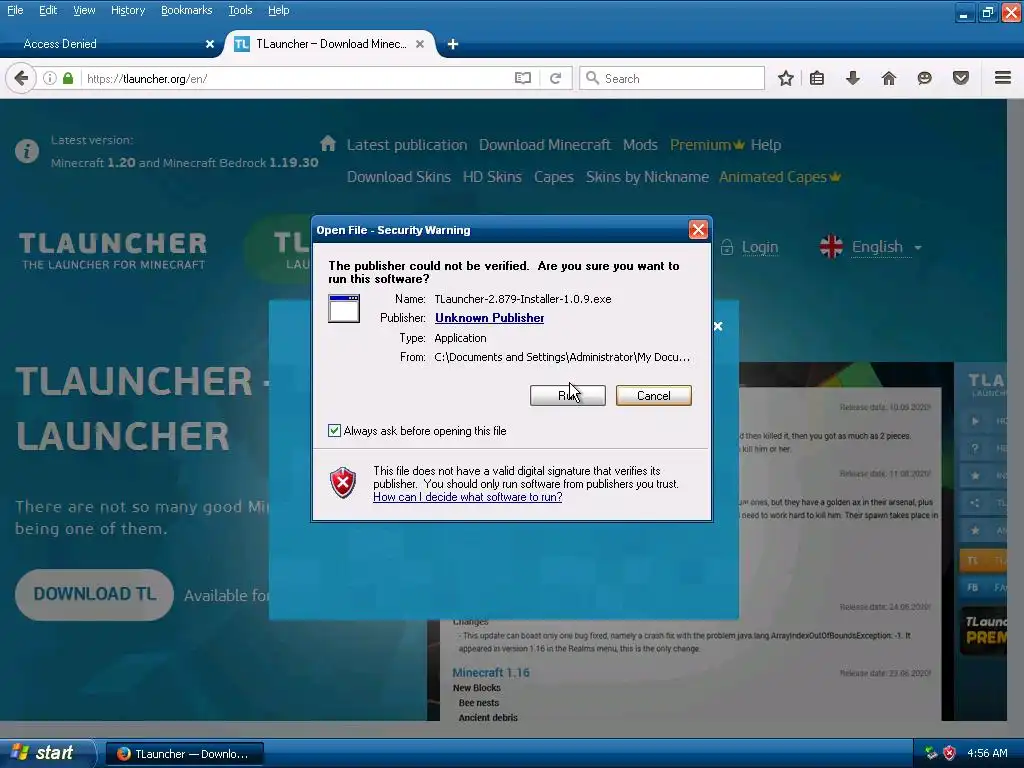
Task: Open Latest publication page
Action: (x=407, y=145)
